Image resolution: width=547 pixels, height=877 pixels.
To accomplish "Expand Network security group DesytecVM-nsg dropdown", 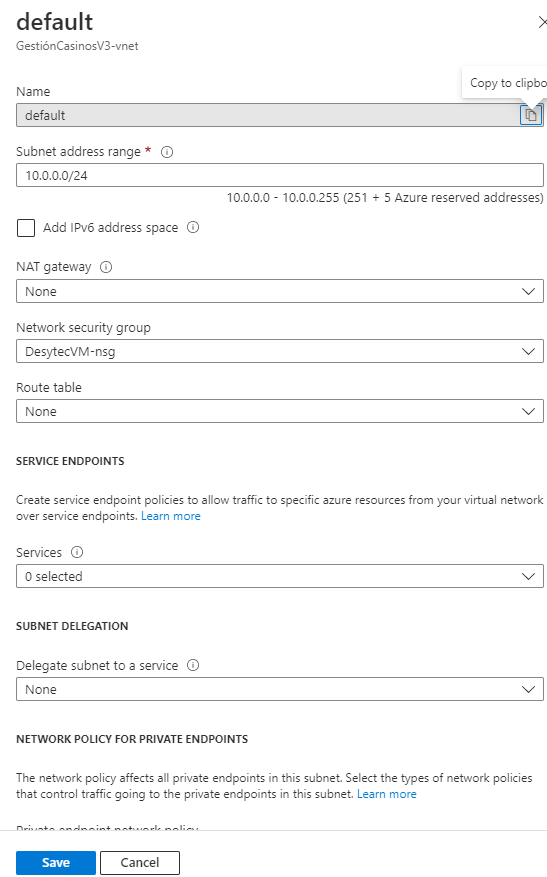I will tap(280, 351).
